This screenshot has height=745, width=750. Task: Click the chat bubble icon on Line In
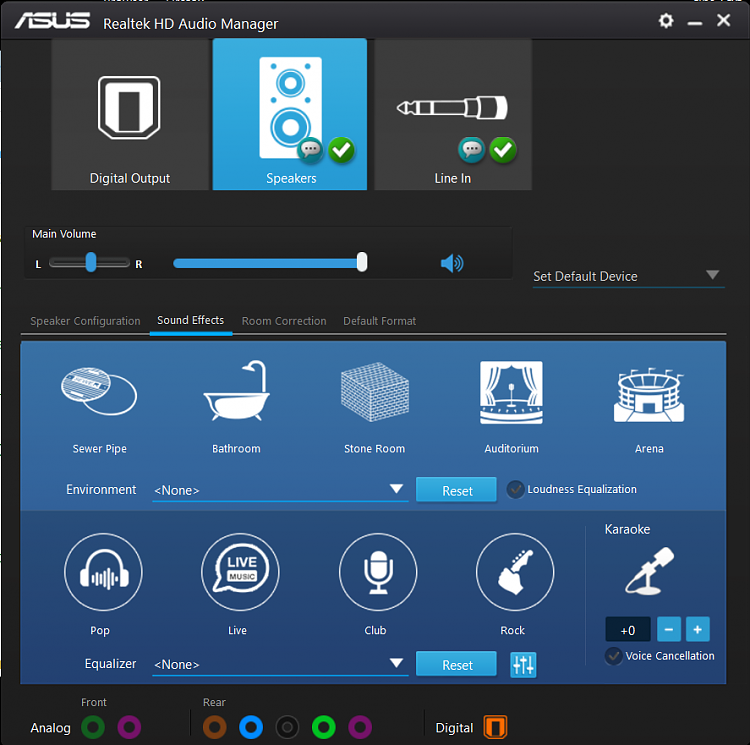coord(472,150)
